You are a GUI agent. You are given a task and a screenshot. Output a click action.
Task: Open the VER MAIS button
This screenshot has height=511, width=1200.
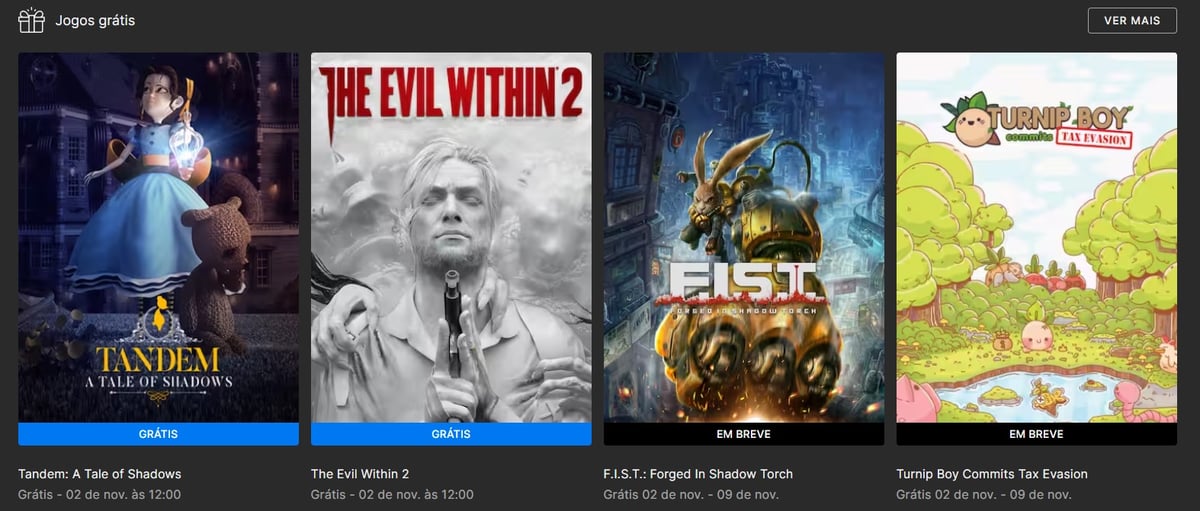[1132, 20]
